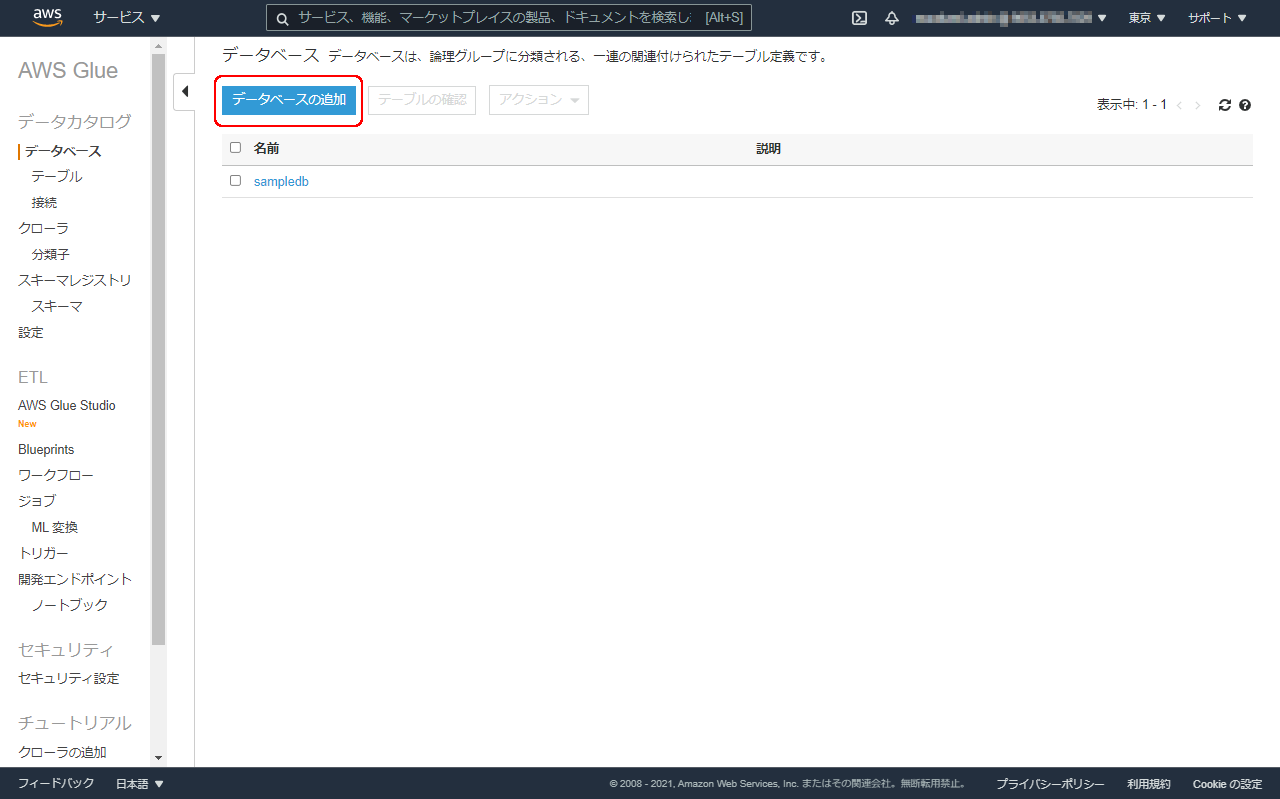Open the AWS home logo
This screenshot has width=1280, height=799.
[48, 17]
